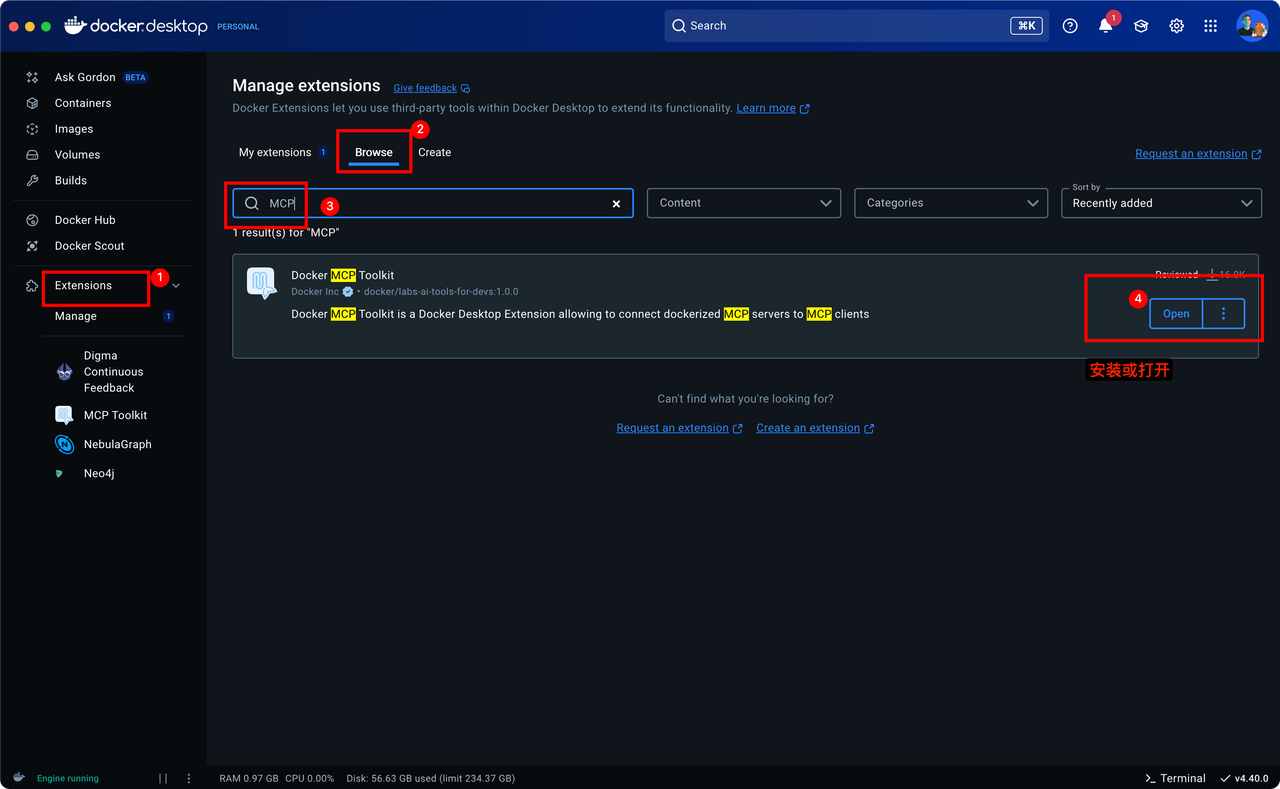Clear the MCP search text
Screen dimensions: 1280x789
(616, 203)
